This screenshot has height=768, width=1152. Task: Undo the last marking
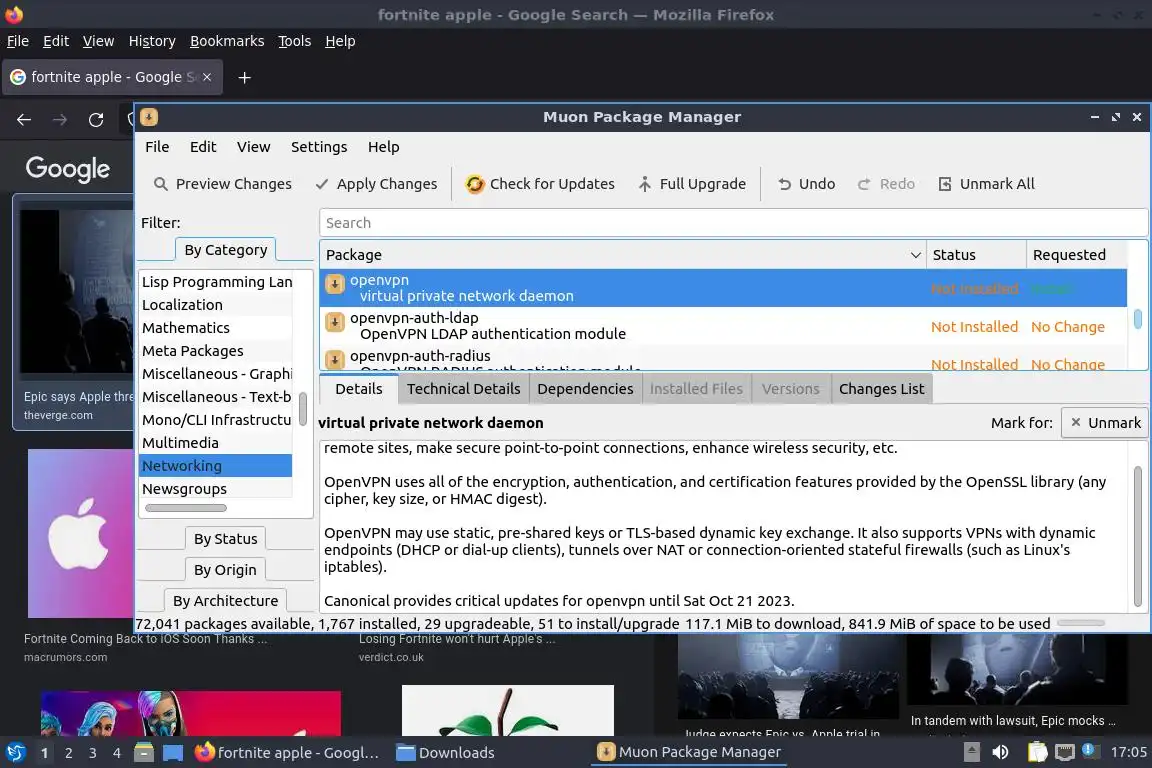806,184
